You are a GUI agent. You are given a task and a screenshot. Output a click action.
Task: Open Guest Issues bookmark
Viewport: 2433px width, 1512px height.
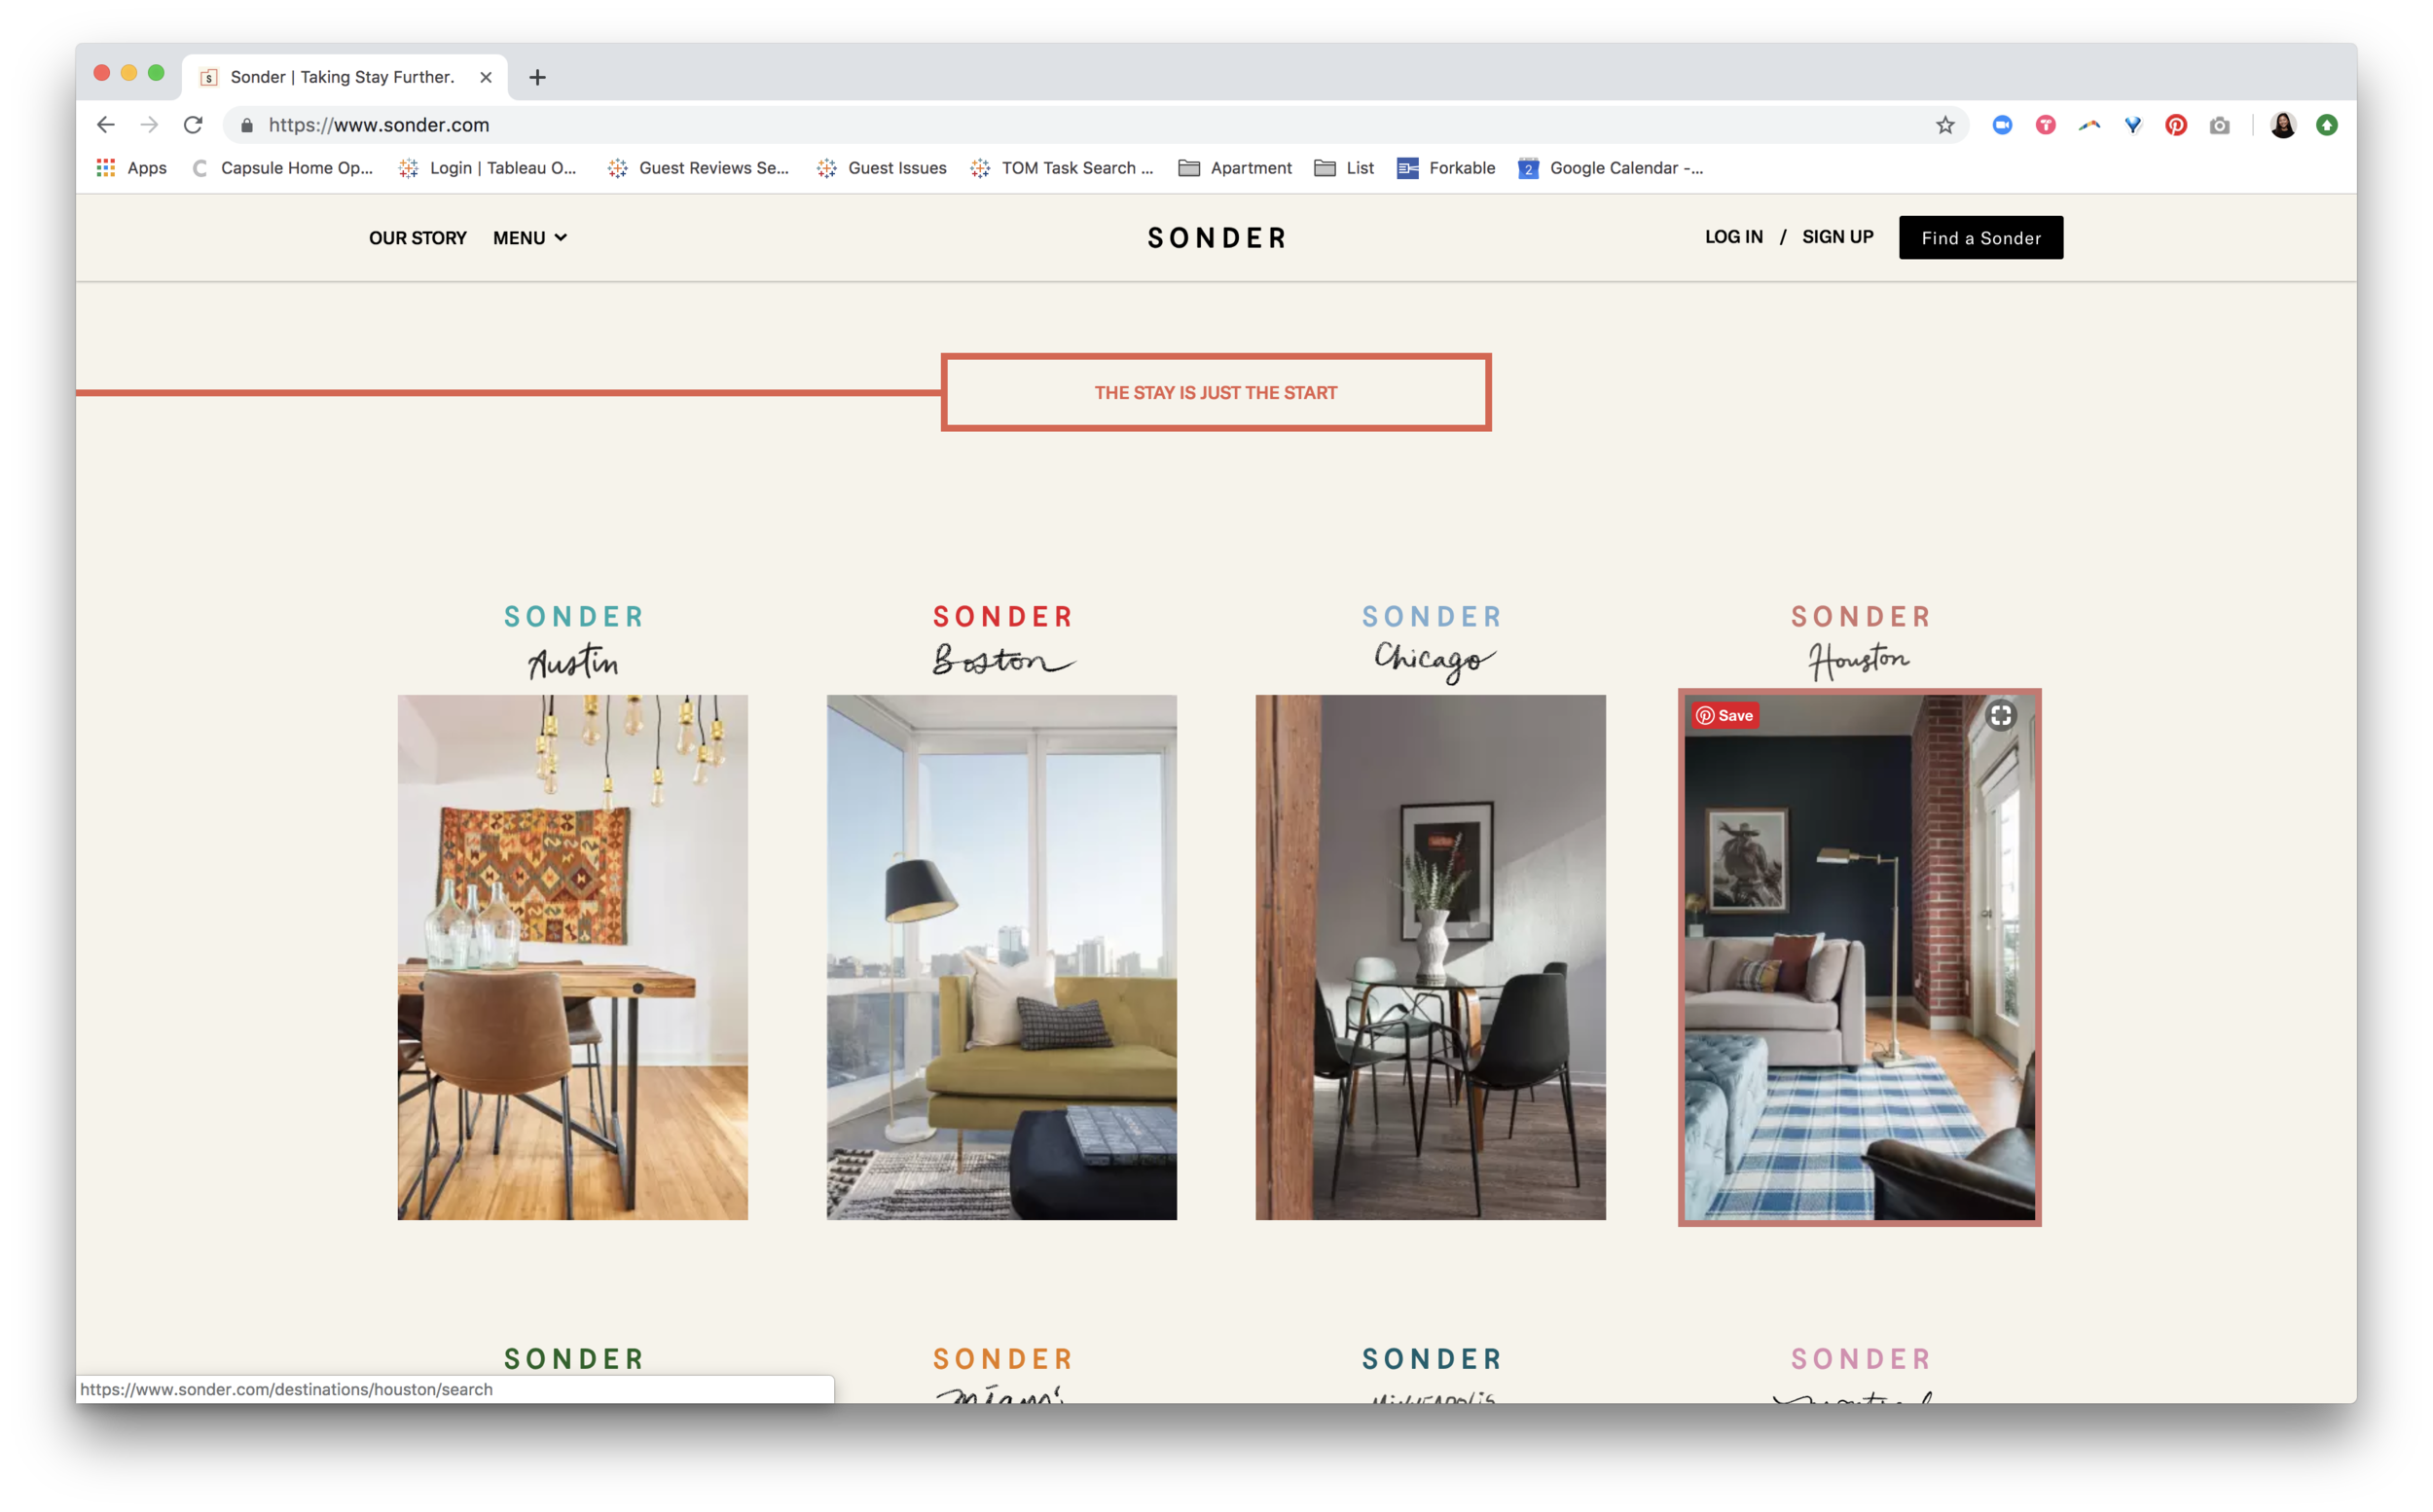881,168
